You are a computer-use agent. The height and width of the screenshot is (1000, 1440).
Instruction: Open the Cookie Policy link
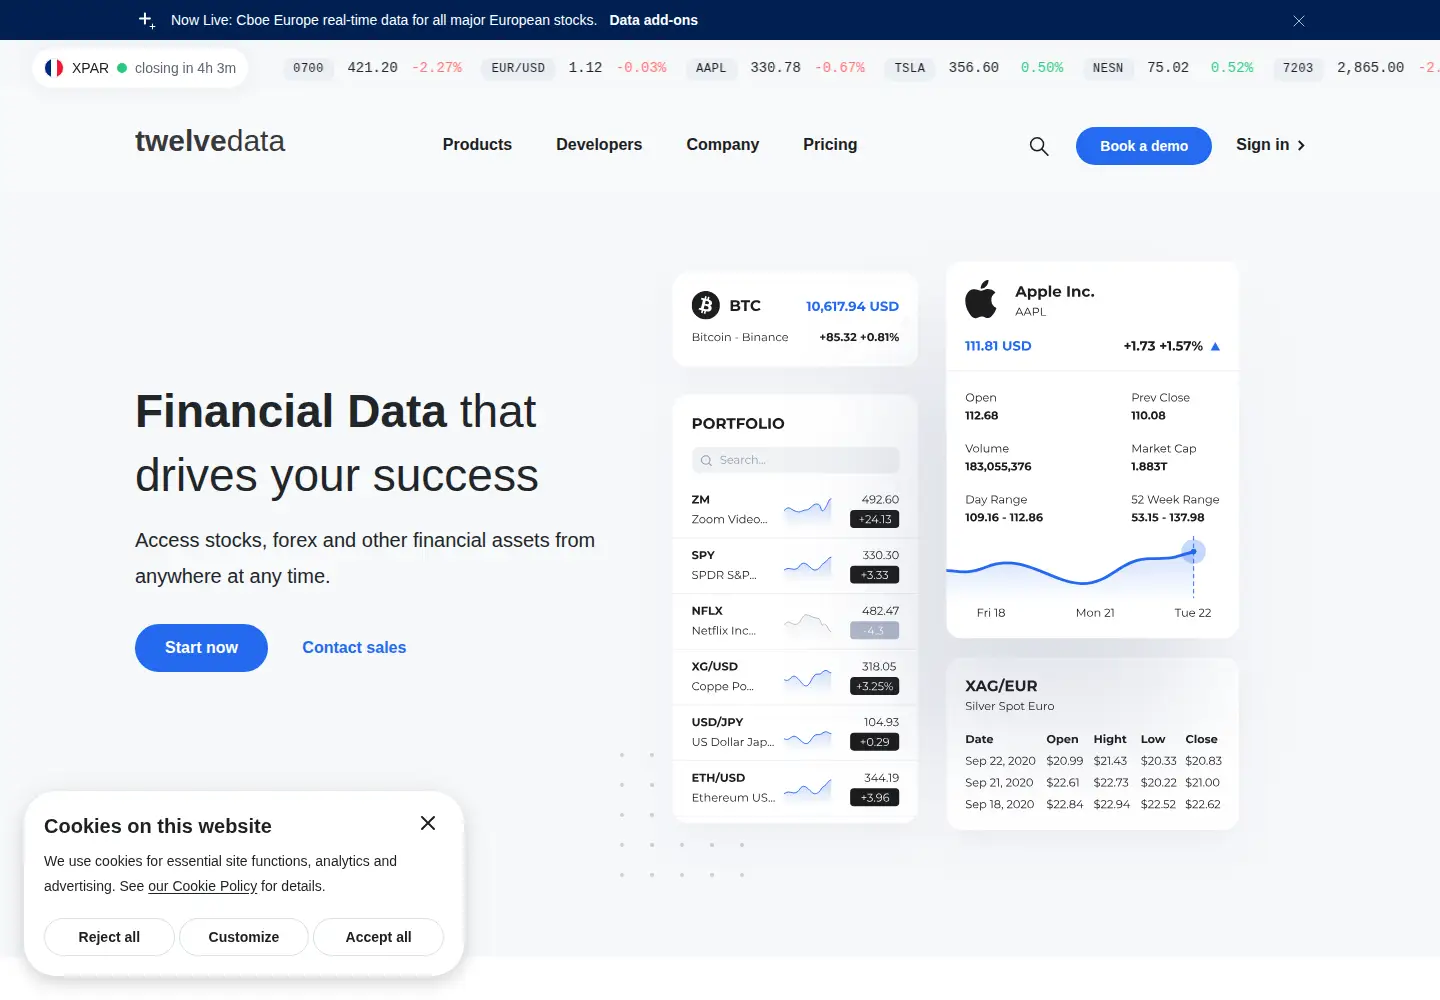[x=203, y=886]
